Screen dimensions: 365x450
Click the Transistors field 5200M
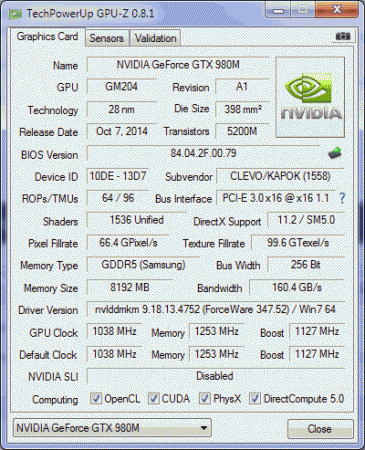pyautogui.click(x=242, y=131)
